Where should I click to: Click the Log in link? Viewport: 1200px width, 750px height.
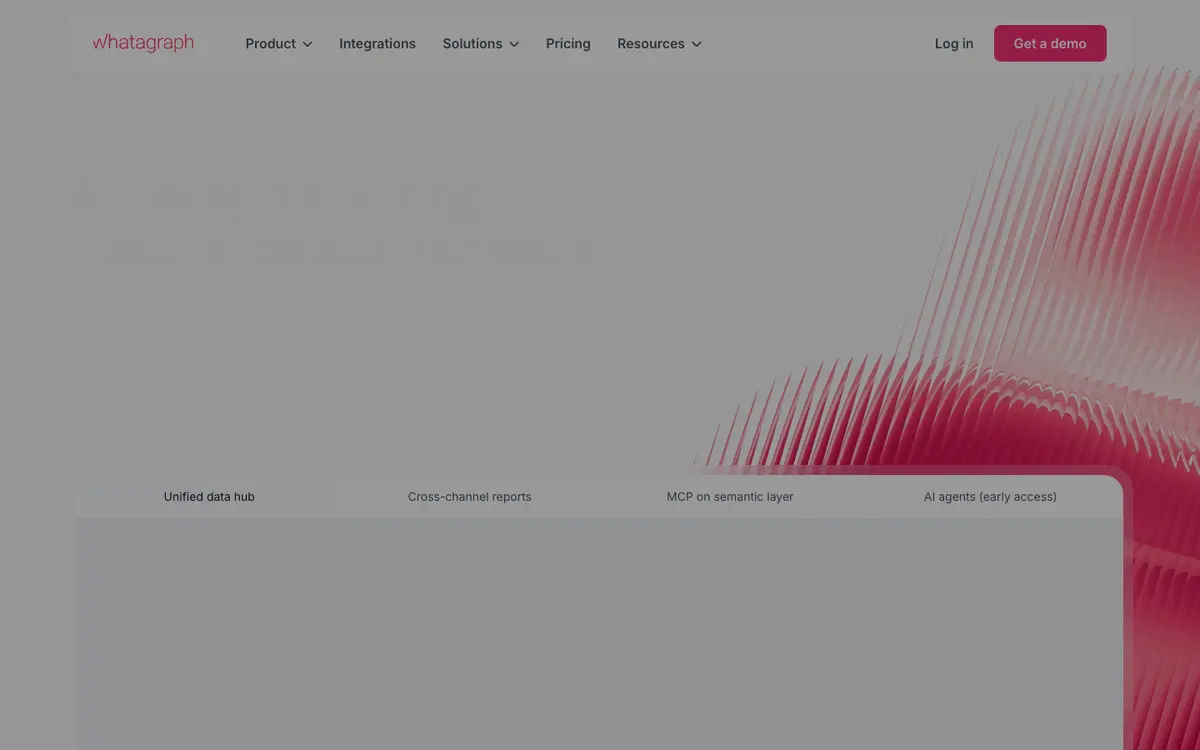coord(954,44)
